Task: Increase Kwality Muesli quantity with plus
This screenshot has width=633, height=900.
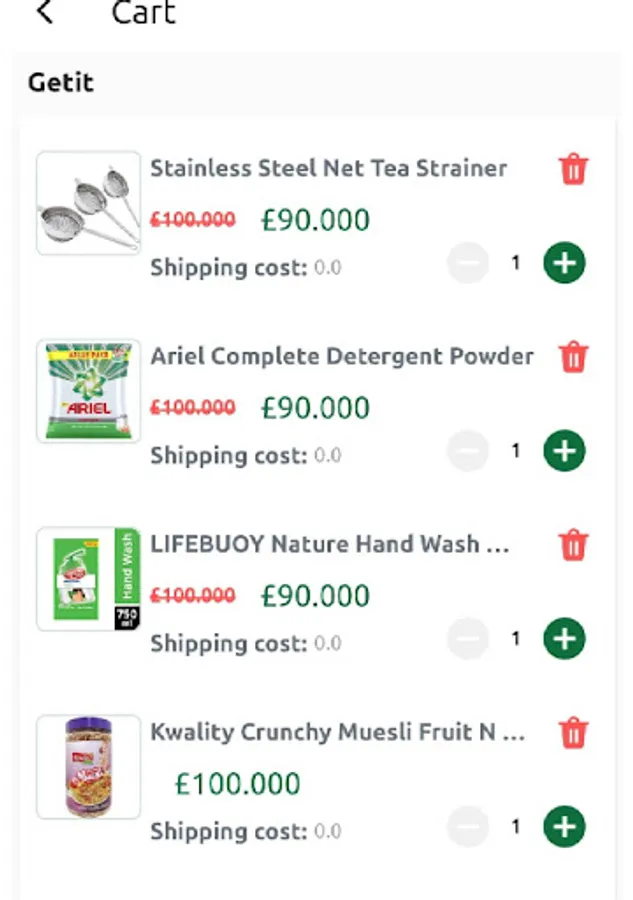Action: pos(564,827)
